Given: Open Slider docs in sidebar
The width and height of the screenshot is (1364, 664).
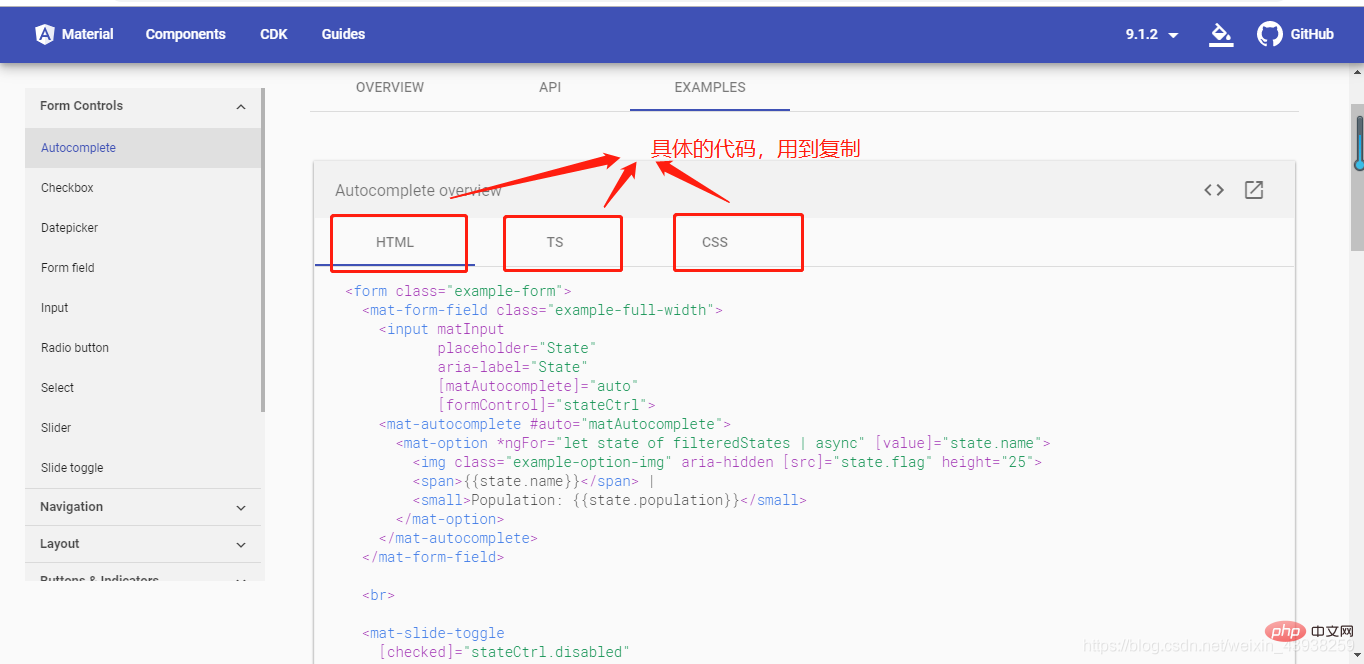Looking at the screenshot, I should (x=143, y=428).
